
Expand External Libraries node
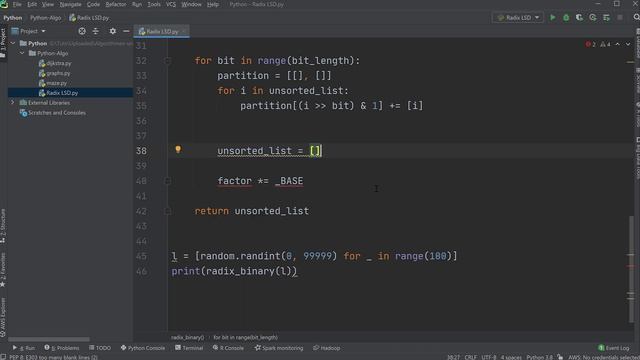click(x=13, y=102)
